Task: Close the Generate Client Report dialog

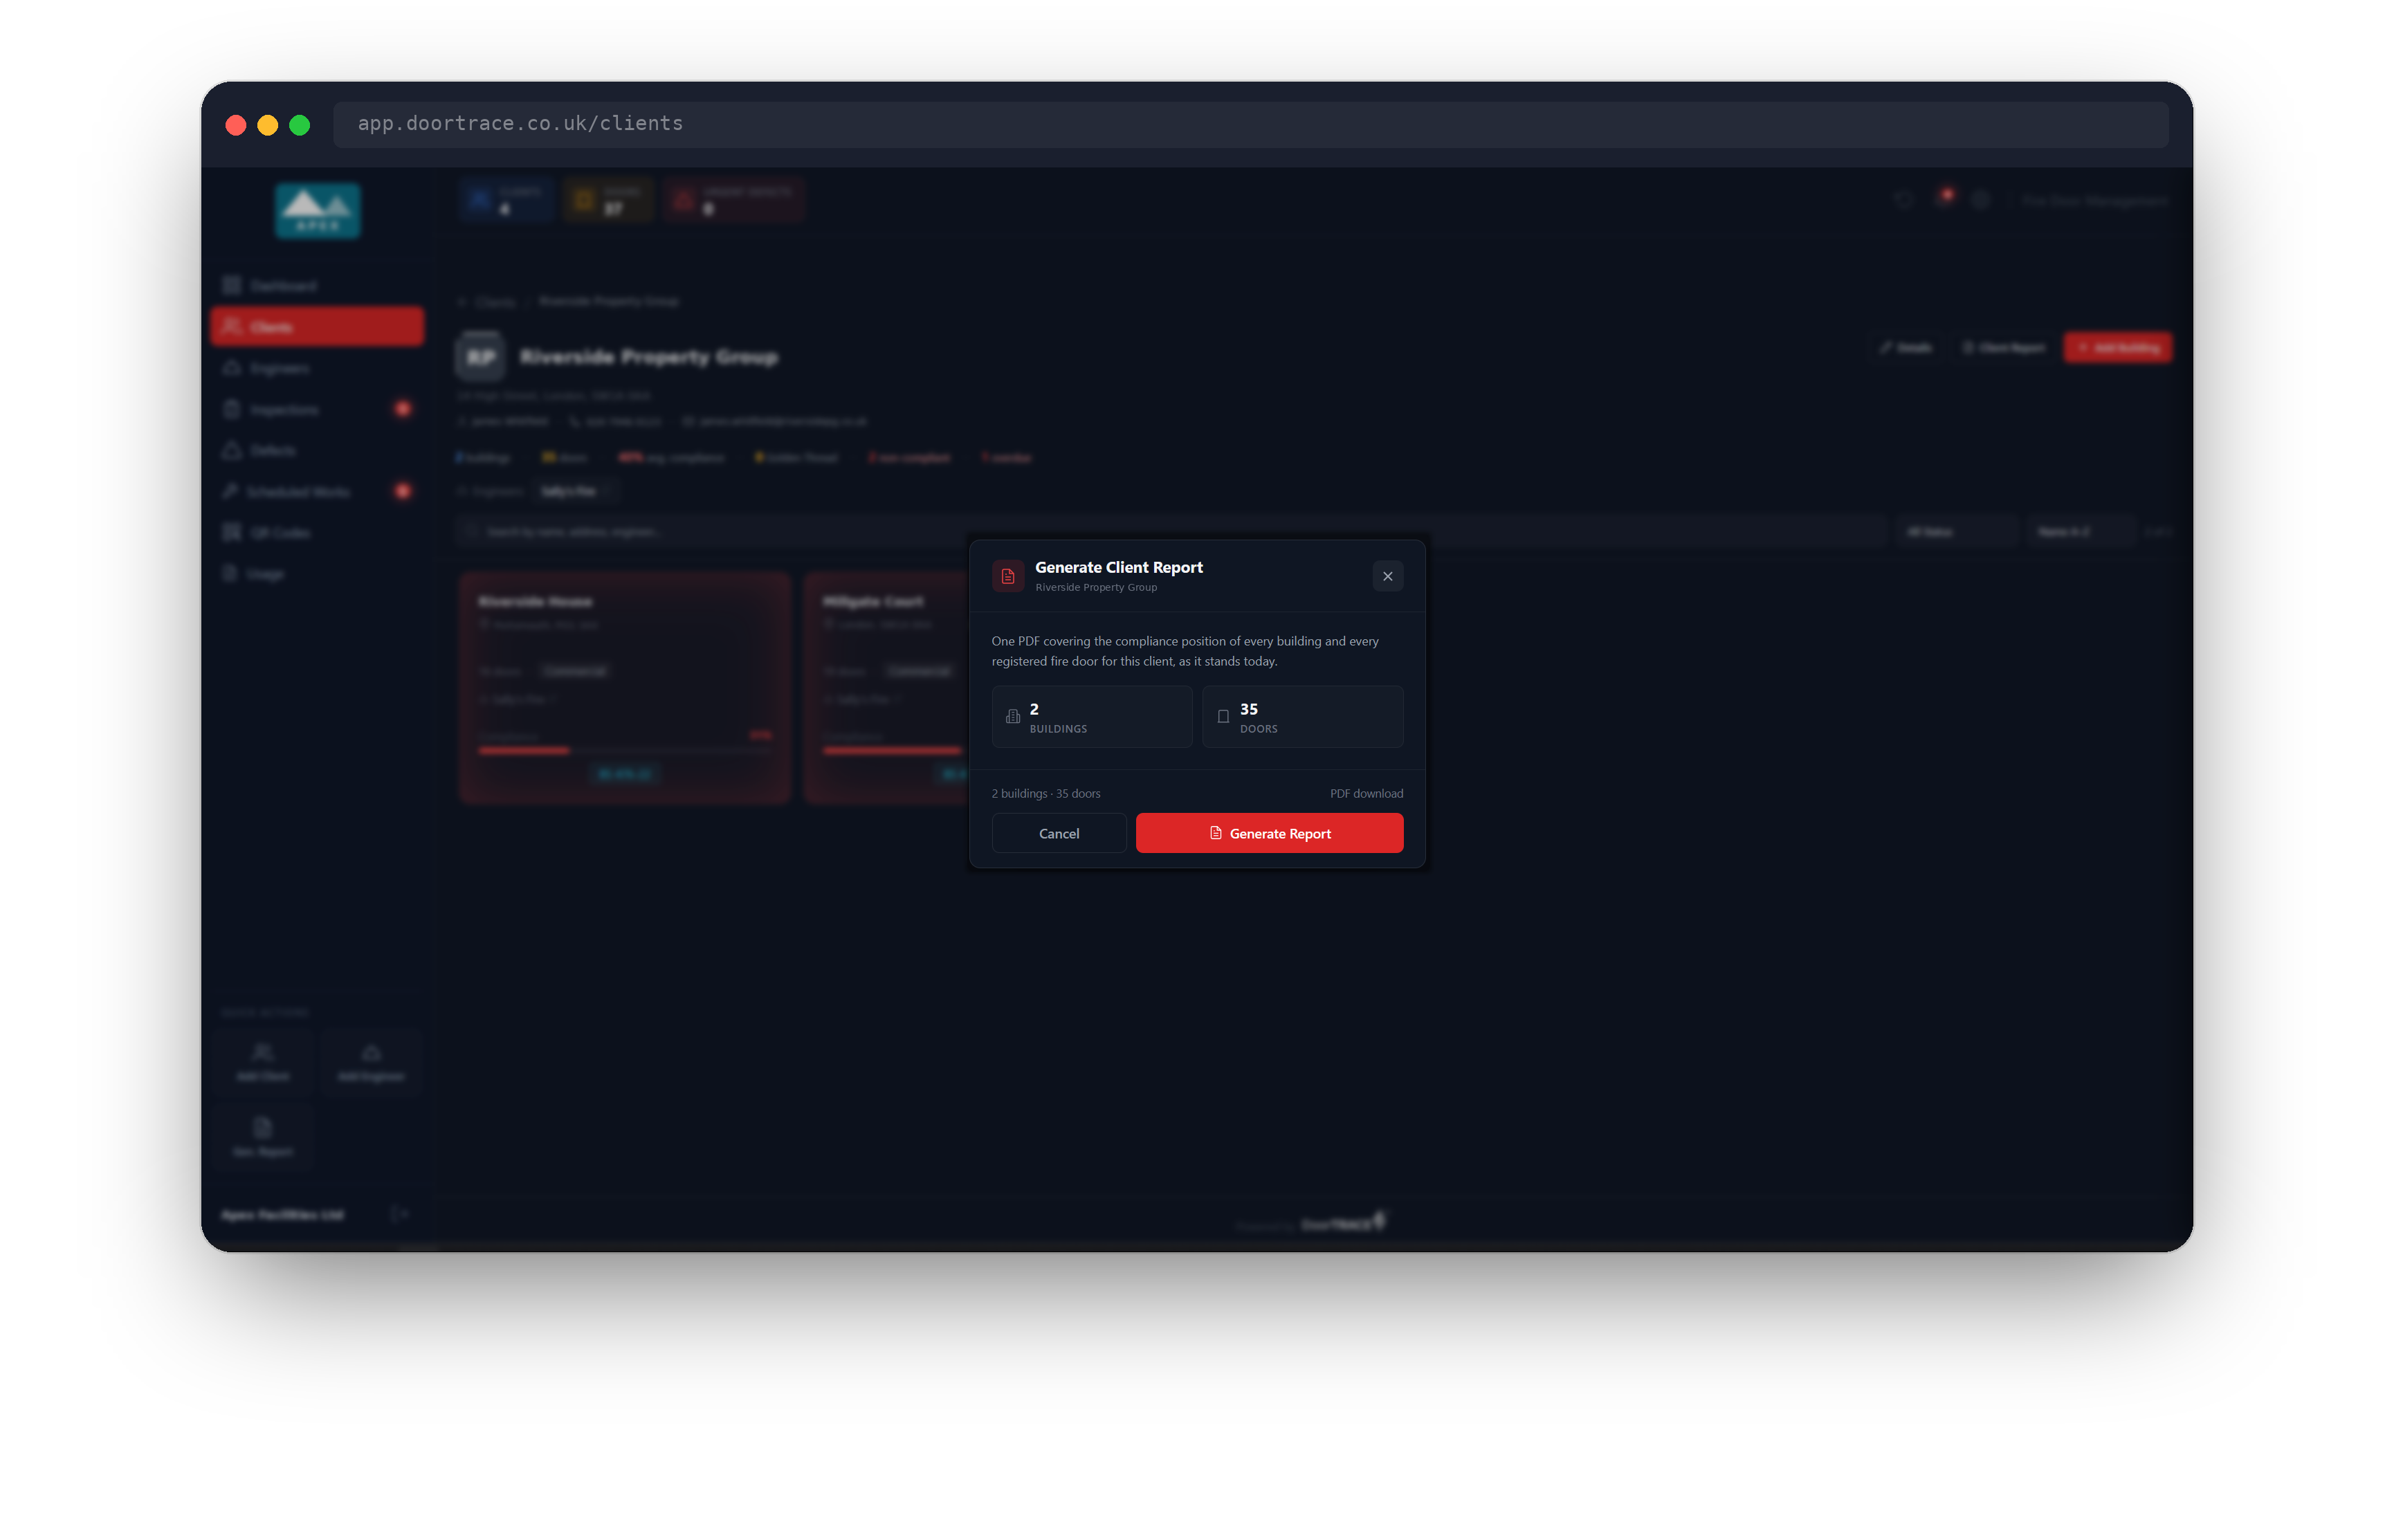Action: (1387, 576)
